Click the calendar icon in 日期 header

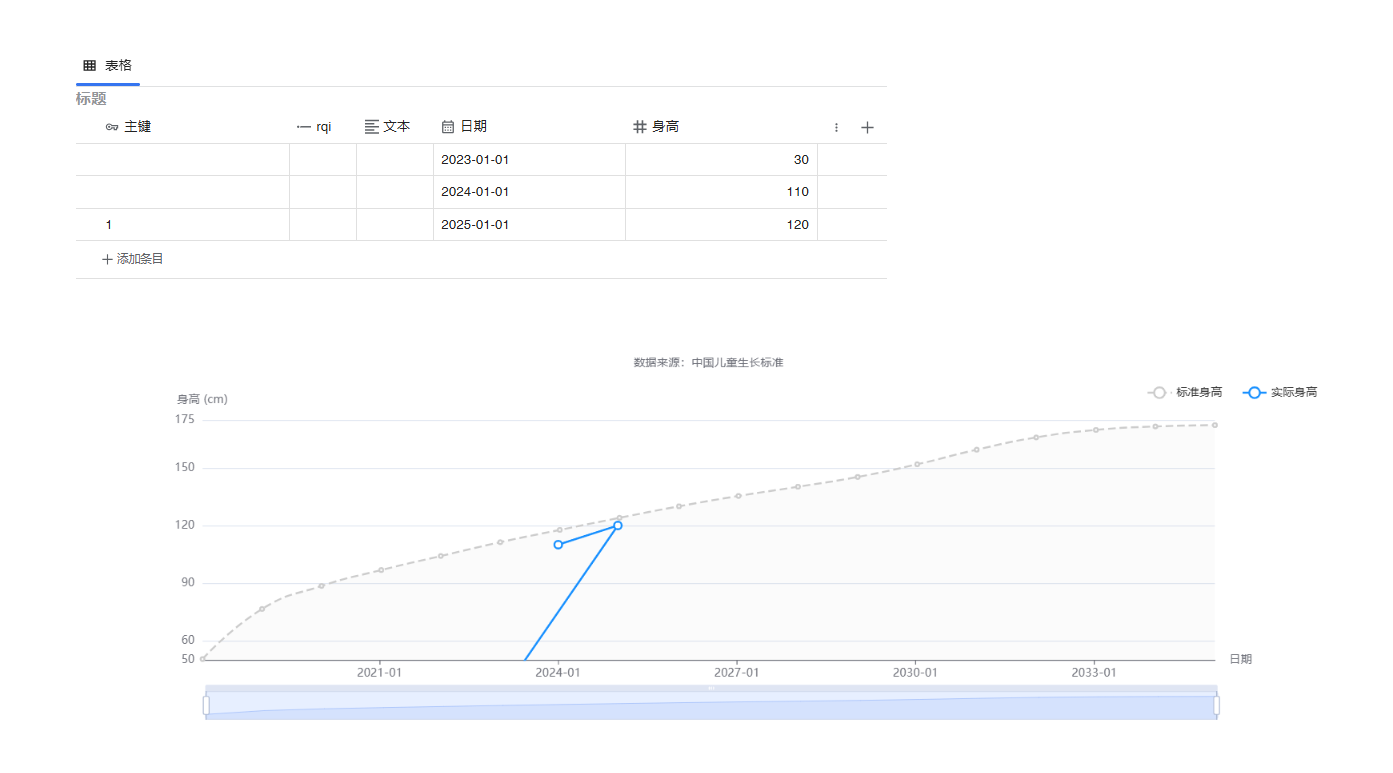click(x=448, y=127)
